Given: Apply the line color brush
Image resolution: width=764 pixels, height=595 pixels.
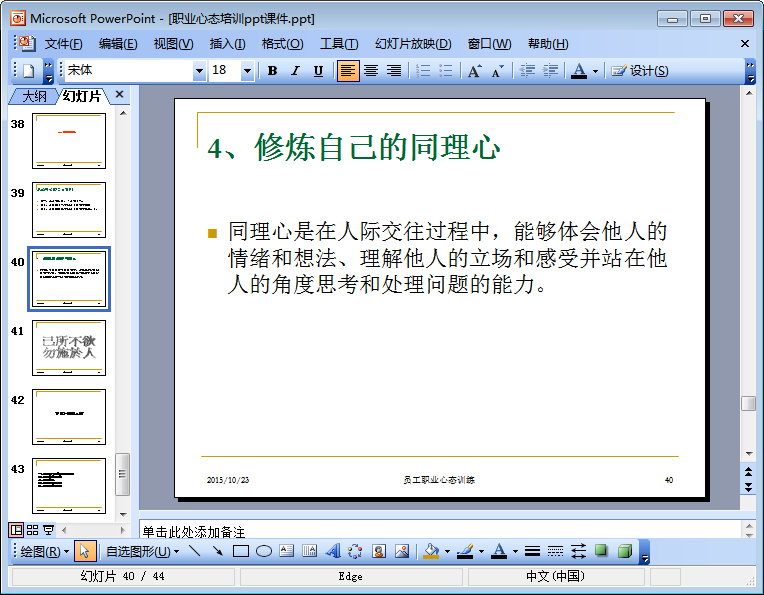Looking at the screenshot, I should (465, 552).
